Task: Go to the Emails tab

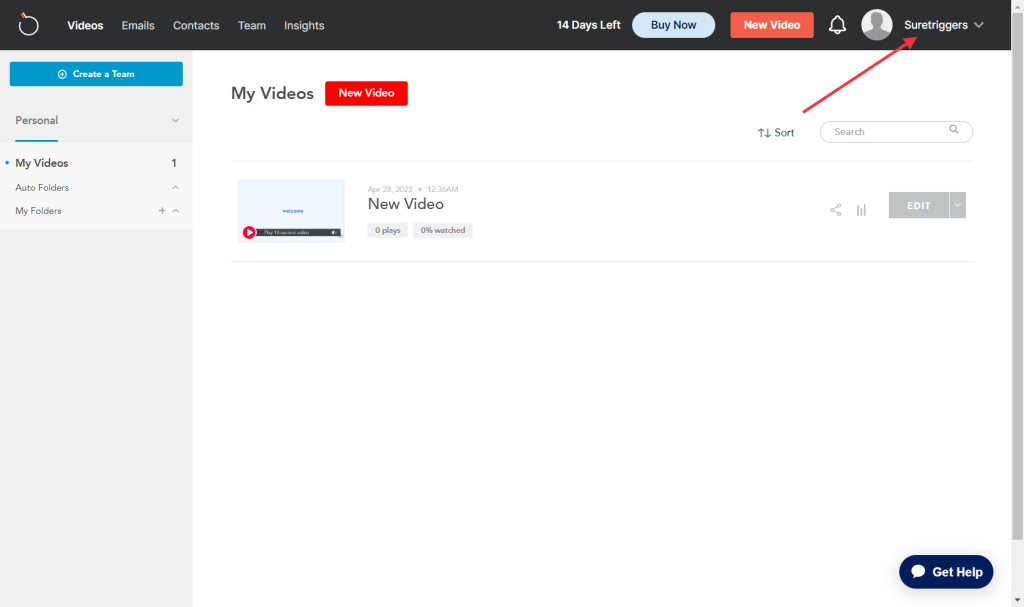Action: [138, 25]
